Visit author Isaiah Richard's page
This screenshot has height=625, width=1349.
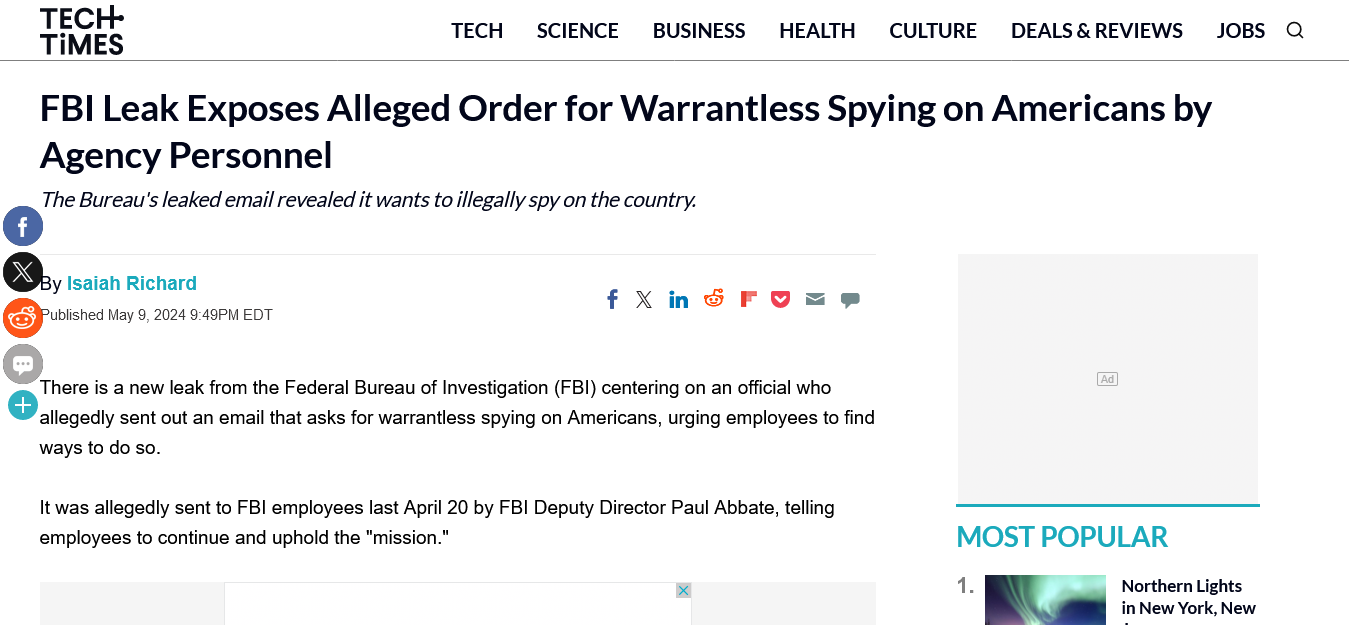click(132, 283)
